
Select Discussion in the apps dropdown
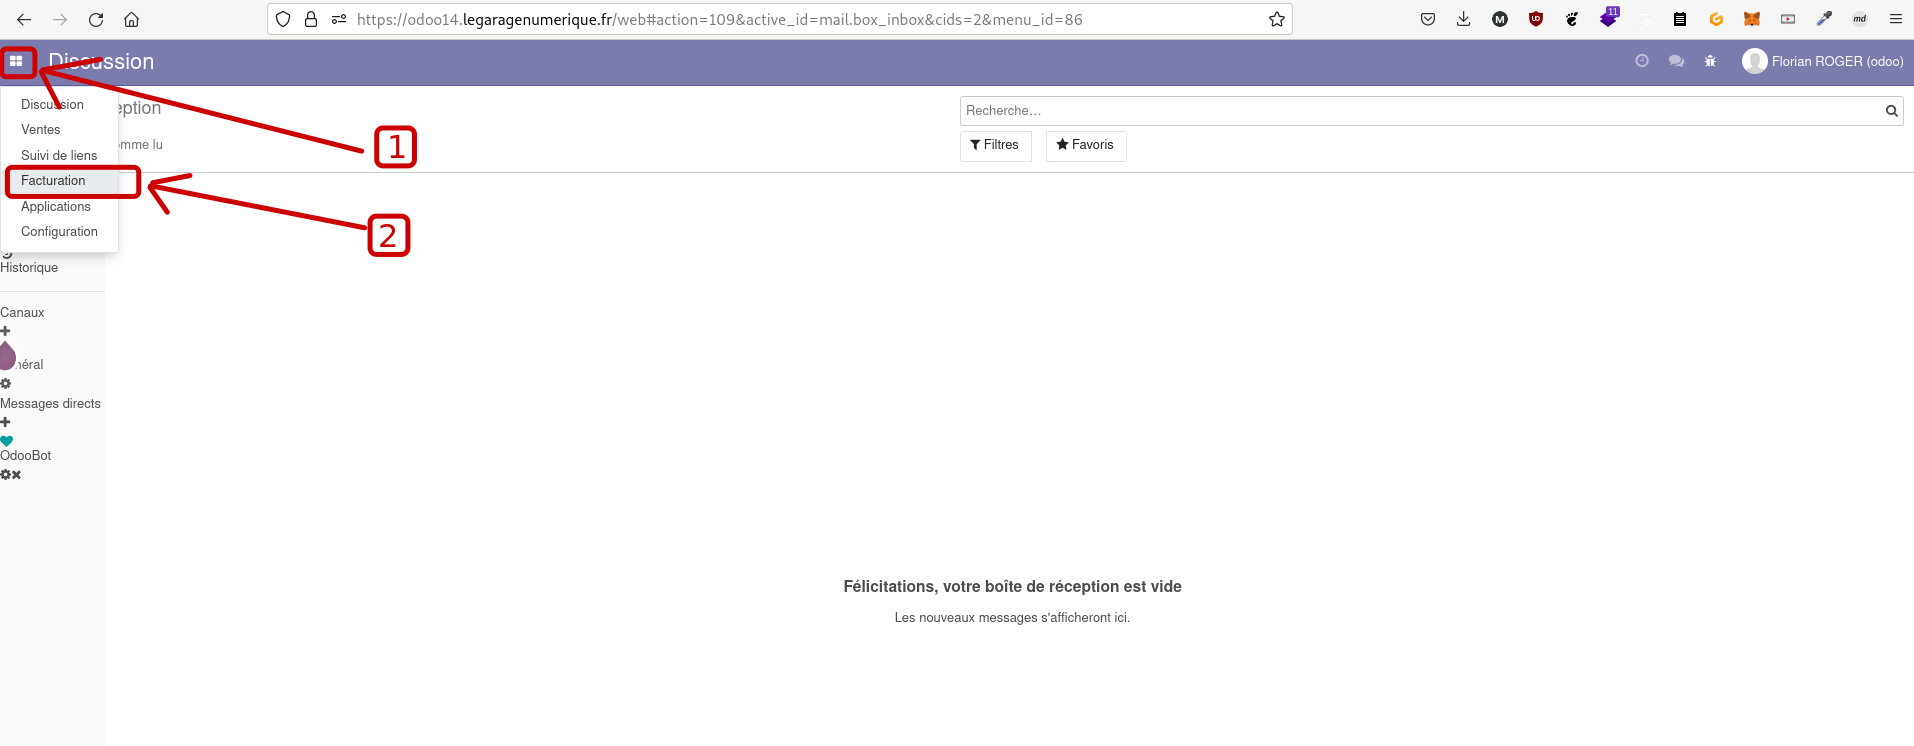[x=52, y=104]
